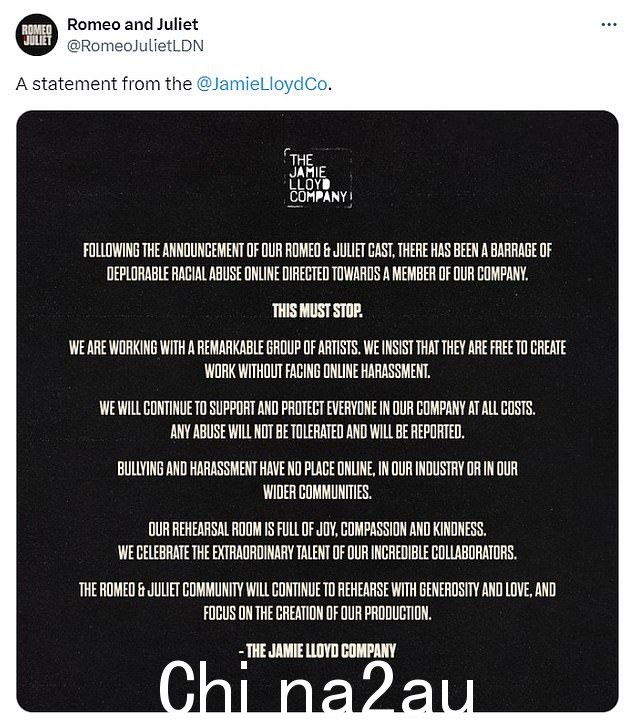Click the '- The Jamie Lloyd Company' signature
The height and width of the screenshot is (720, 634).
[317, 650]
